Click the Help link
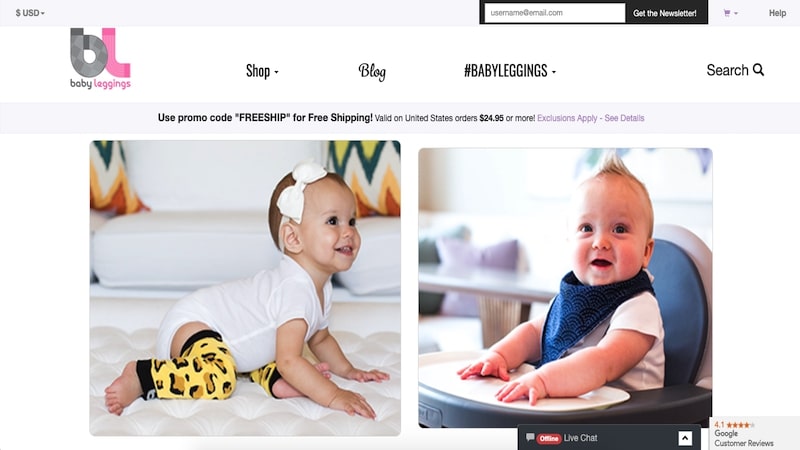 tap(777, 13)
